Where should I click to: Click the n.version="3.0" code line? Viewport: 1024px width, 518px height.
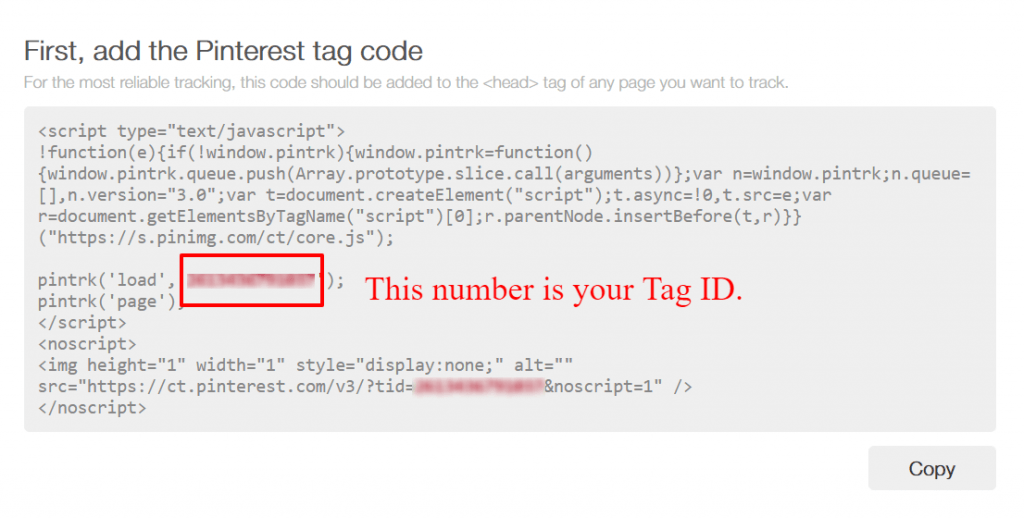[x=435, y=195]
